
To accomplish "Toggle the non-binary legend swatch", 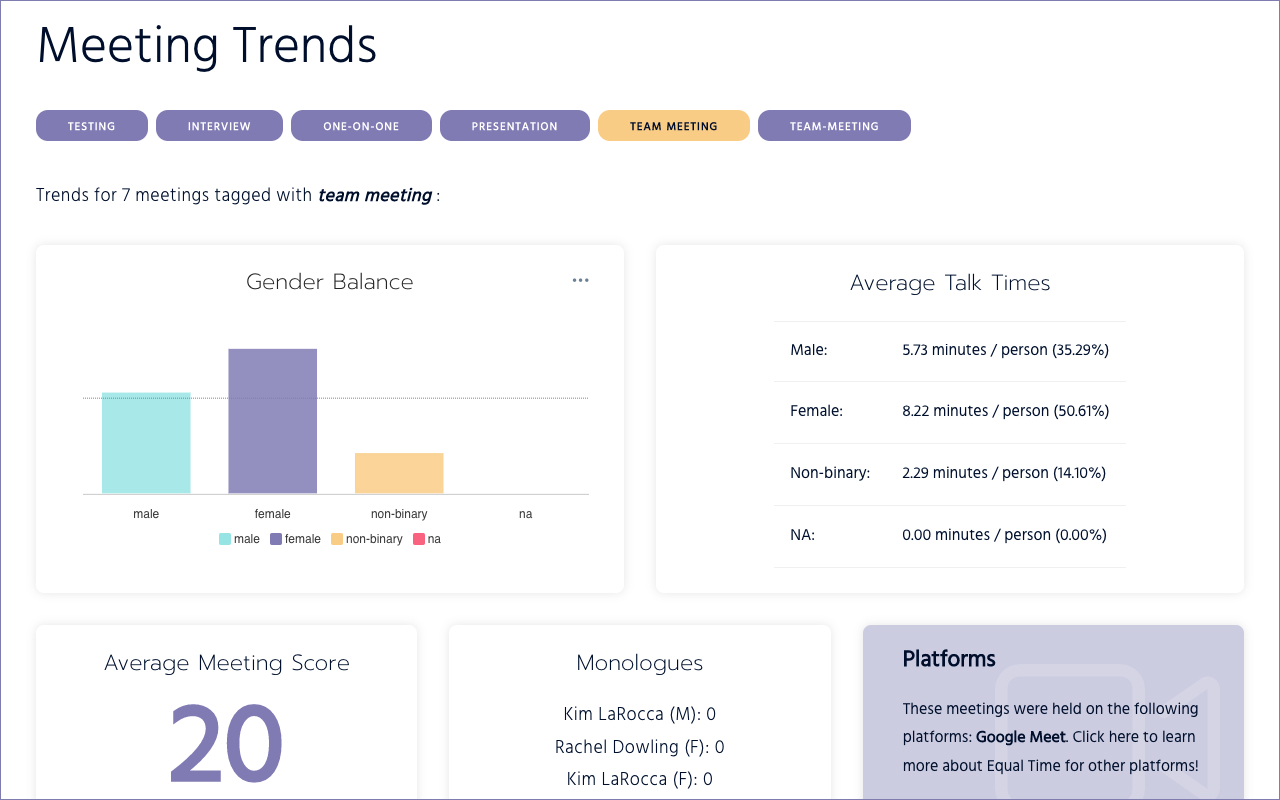I will tap(337, 539).
